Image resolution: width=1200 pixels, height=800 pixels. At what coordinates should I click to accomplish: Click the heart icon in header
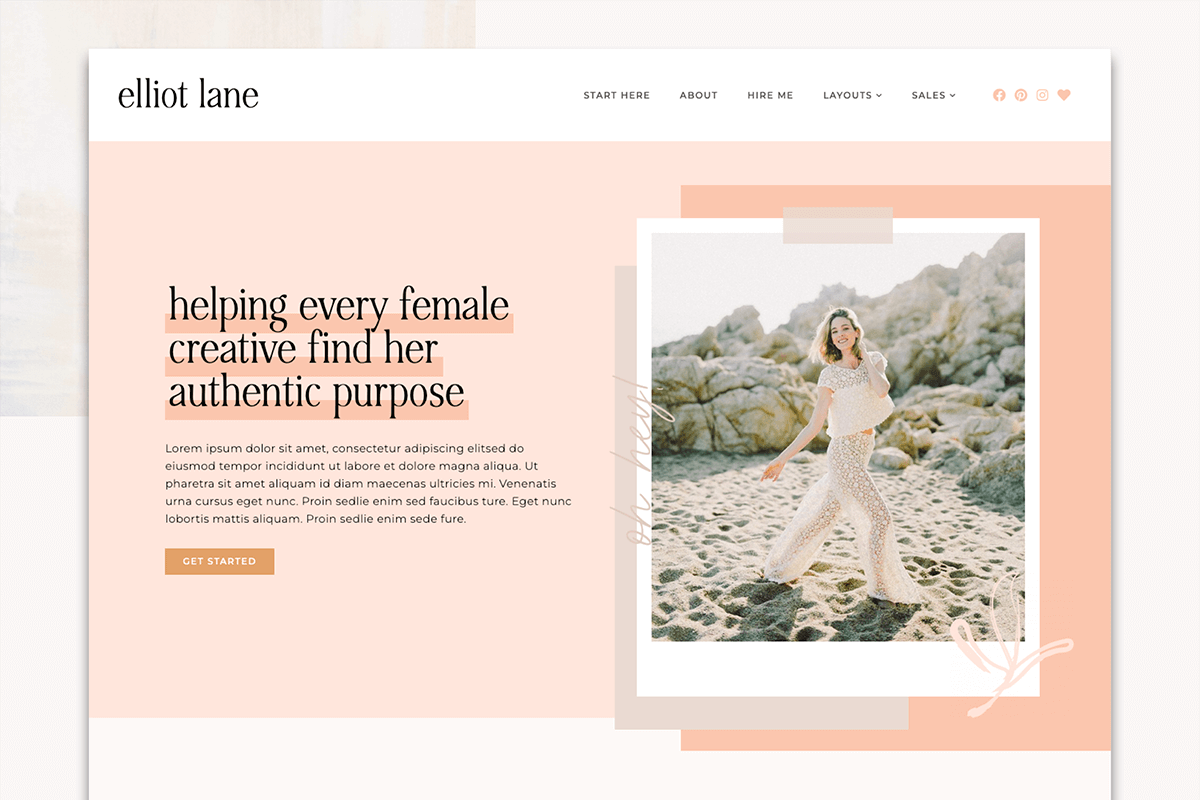pos(1064,95)
